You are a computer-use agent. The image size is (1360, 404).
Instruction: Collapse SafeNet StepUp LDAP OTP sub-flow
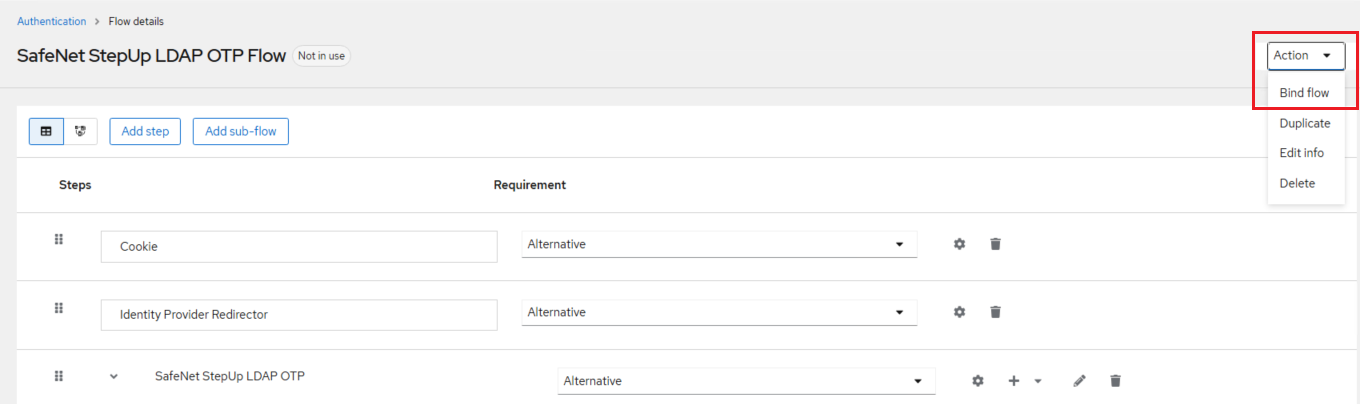point(113,377)
